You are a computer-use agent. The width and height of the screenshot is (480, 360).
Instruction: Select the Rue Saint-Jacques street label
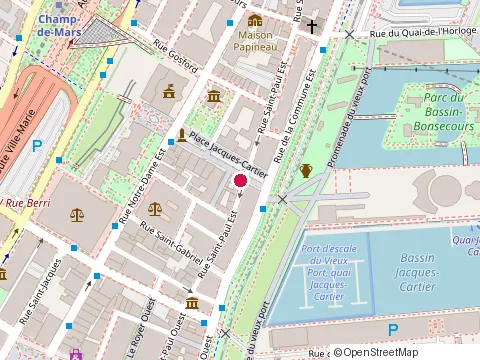(40, 291)
